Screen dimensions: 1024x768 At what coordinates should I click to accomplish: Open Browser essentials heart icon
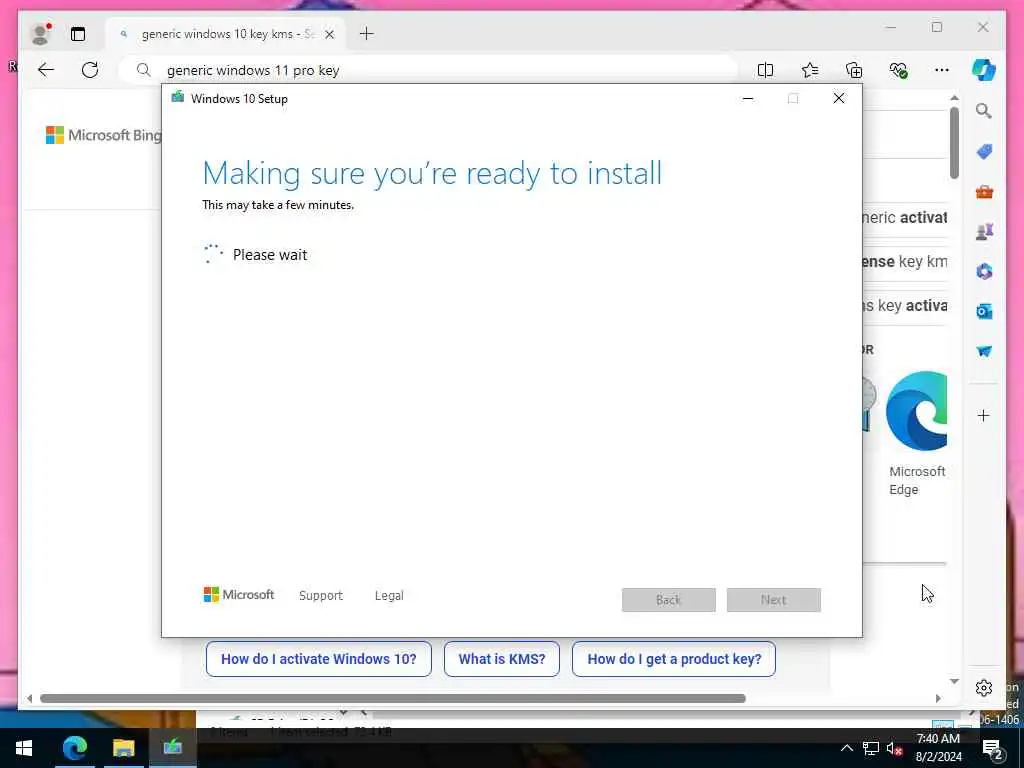tap(899, 70)
